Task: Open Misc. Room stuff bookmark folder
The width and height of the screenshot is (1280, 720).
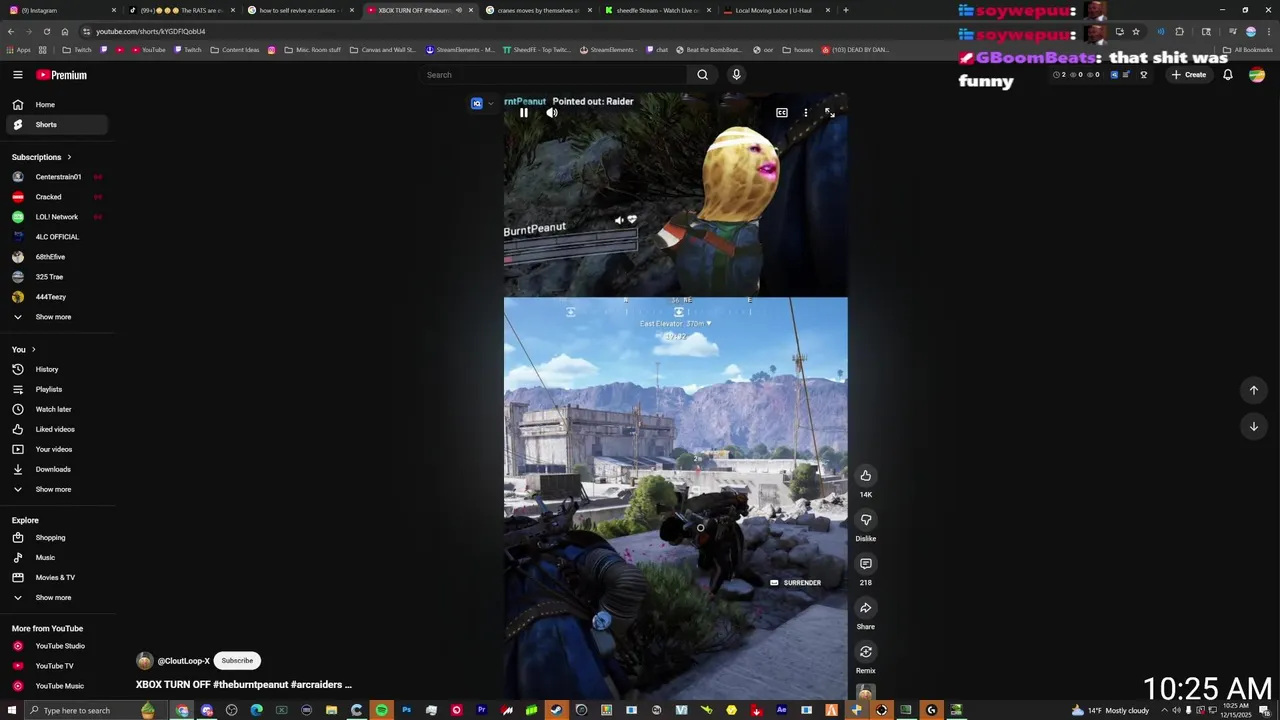Action: click(x=313, y=50)
